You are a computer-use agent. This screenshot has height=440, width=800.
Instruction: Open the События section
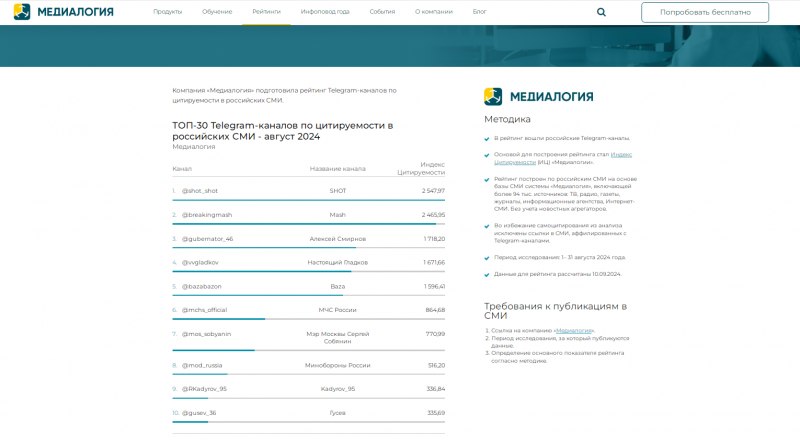pyautogui.click(x=382, y=12)
